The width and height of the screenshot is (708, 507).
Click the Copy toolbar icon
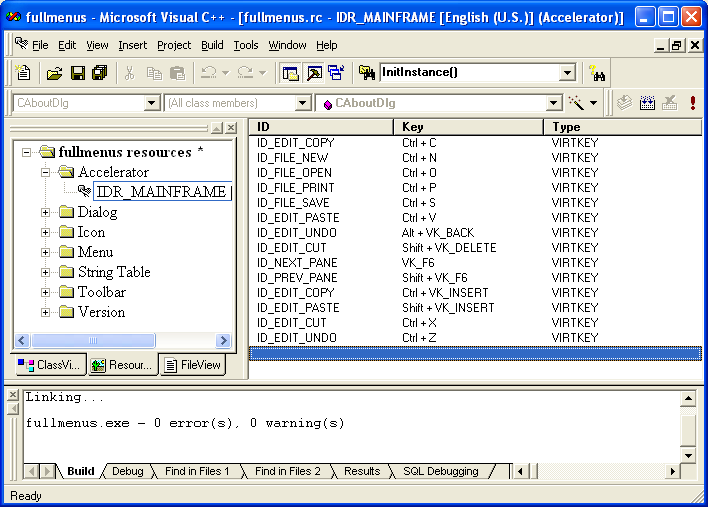click(154, 73)
